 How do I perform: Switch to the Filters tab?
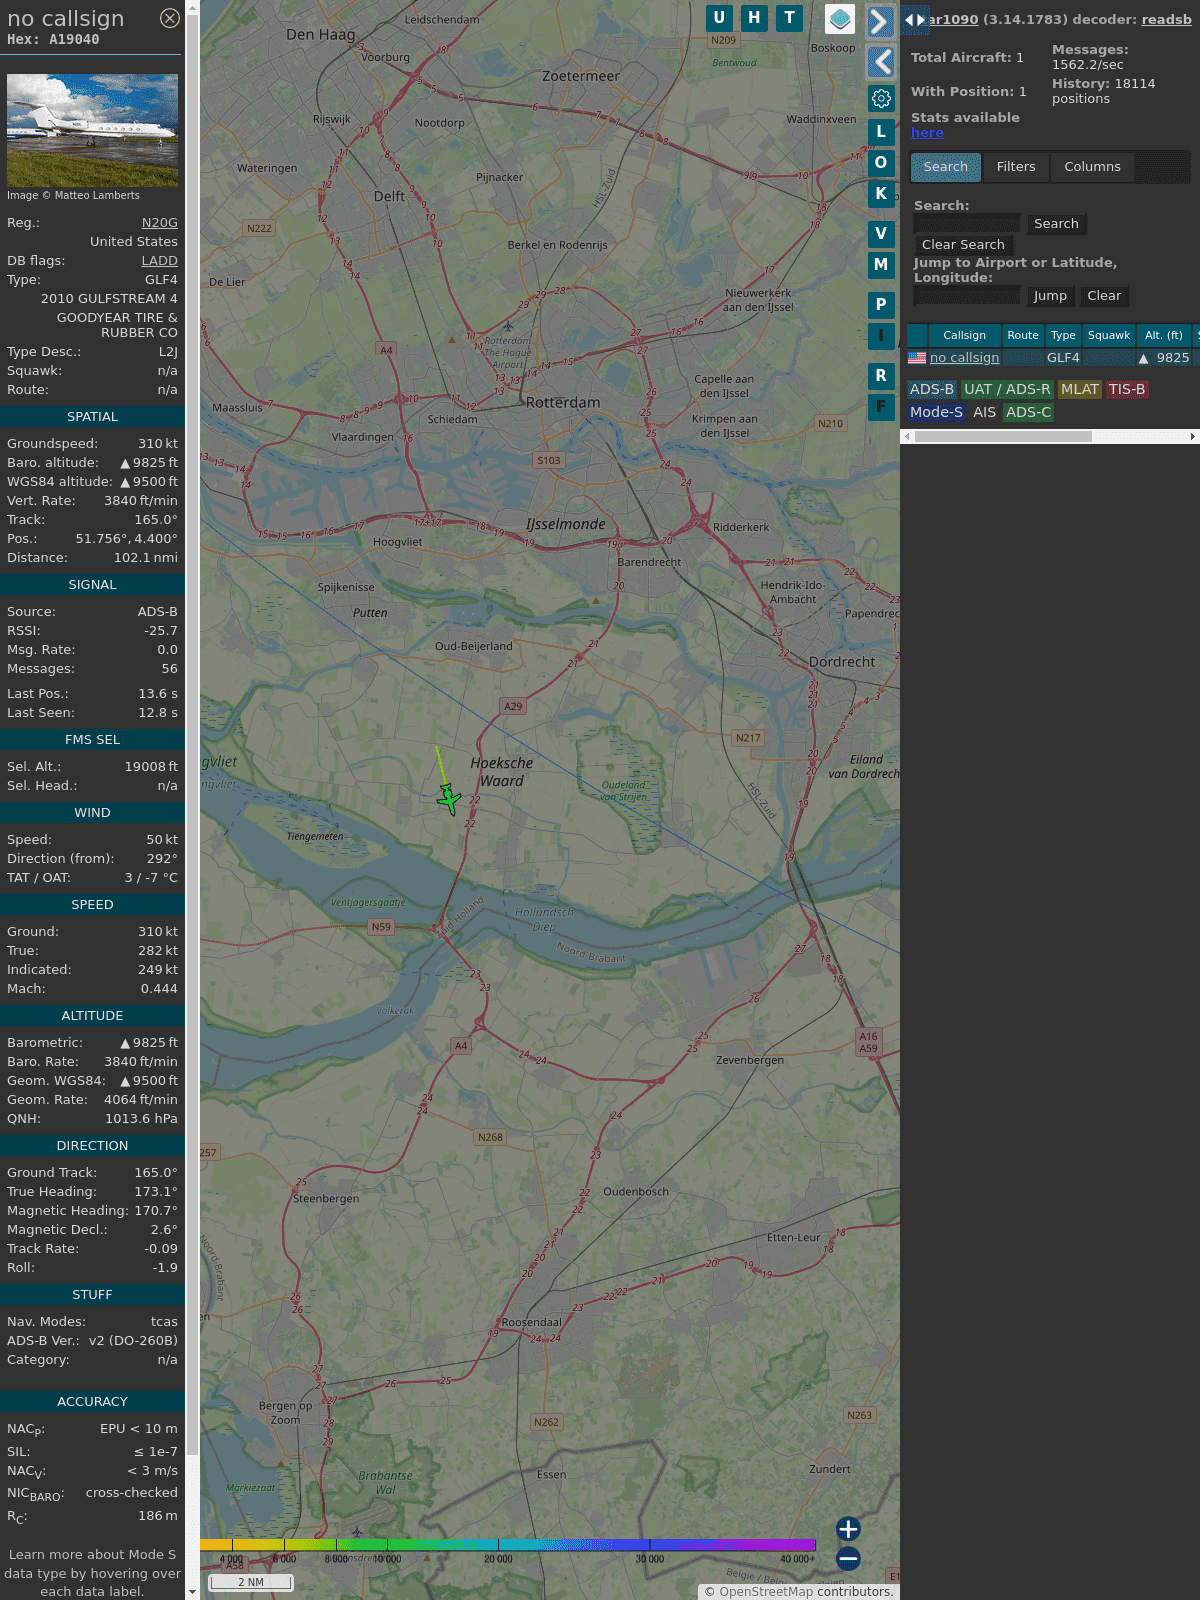point(1016,167)
